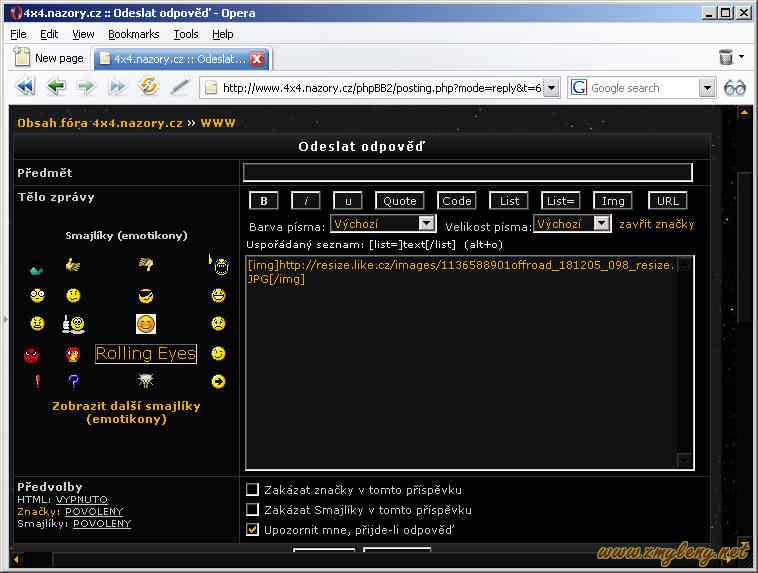
Task: Click the Quote BBCode button
Action: [x=401, y=201]
